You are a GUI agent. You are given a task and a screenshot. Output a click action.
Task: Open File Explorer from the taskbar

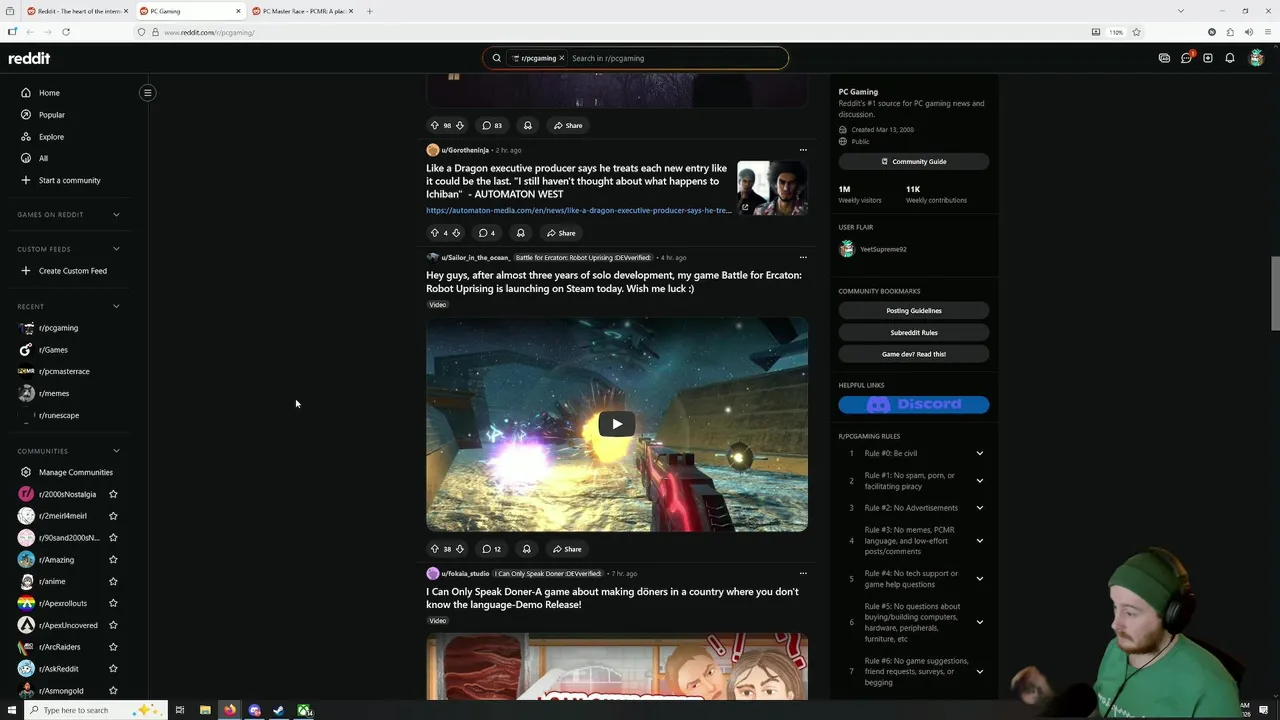(x=205, y=710)
